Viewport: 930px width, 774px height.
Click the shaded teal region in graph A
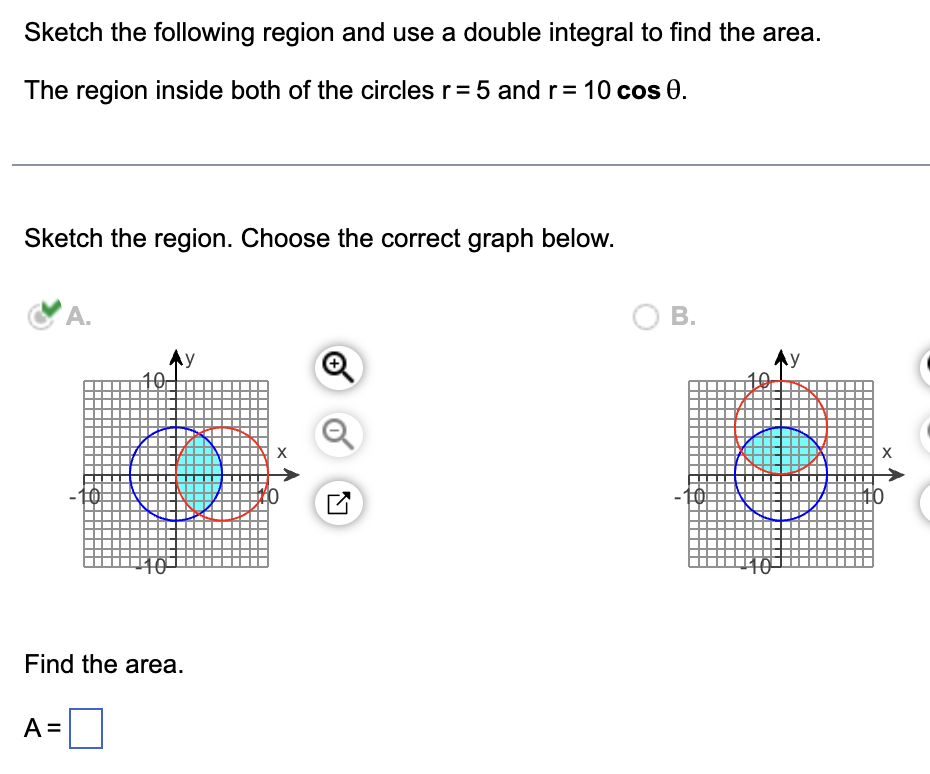pyautogui.click(x=197, y=473)
